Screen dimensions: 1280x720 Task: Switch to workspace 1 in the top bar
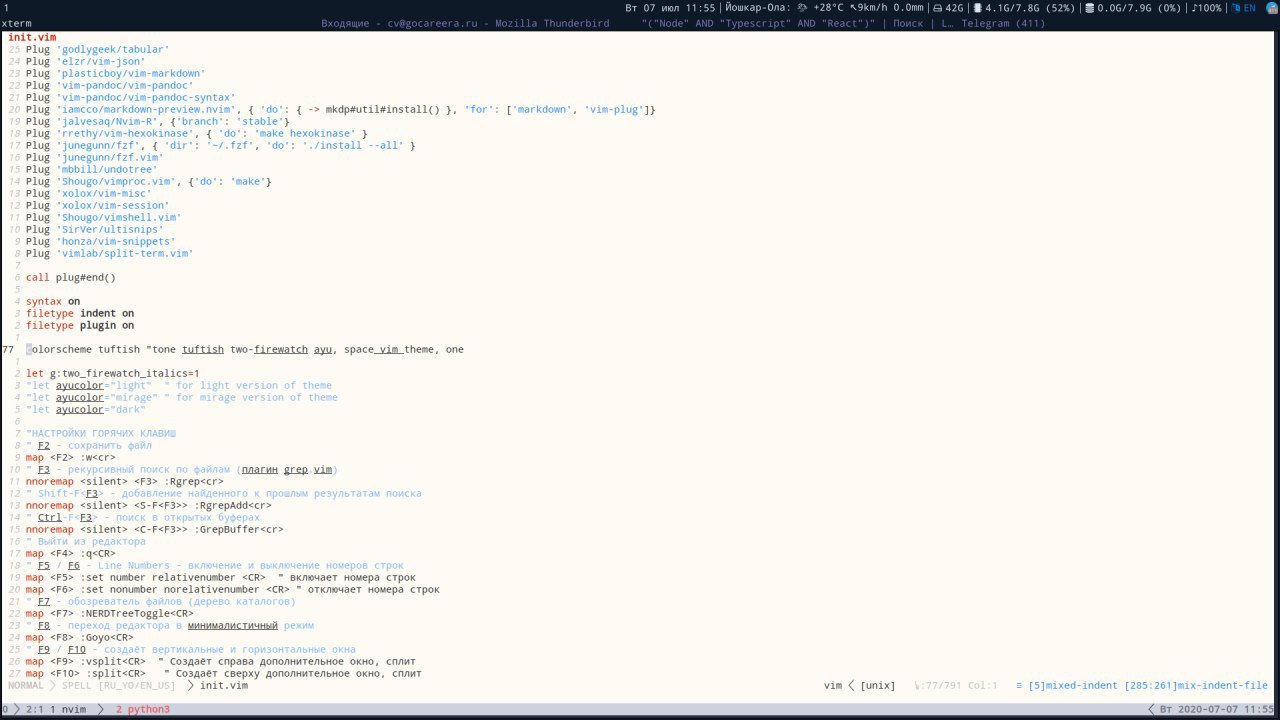click(x=6, y=8)
